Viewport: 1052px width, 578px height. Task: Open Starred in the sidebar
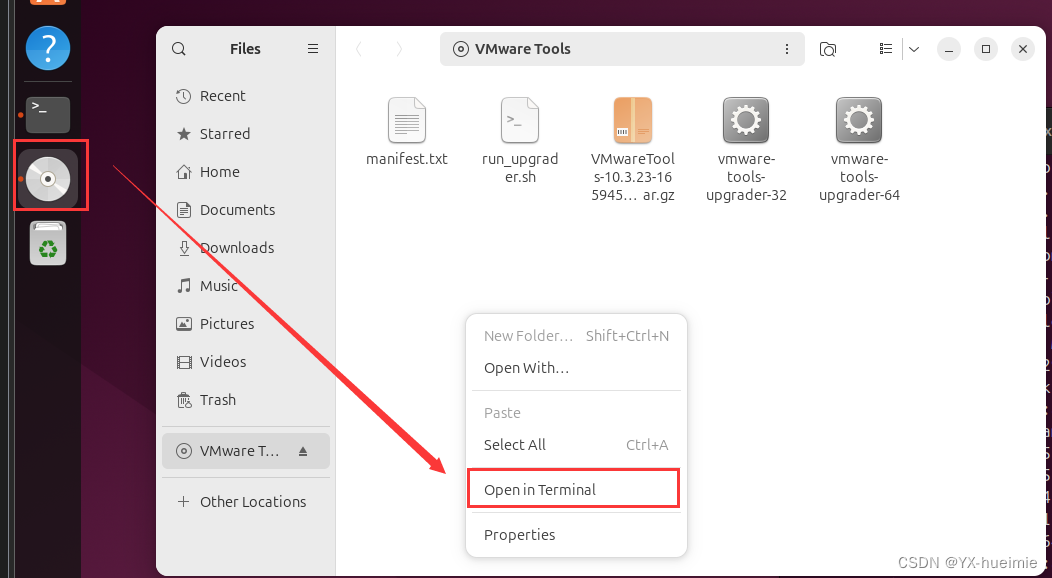pos(246,134)
